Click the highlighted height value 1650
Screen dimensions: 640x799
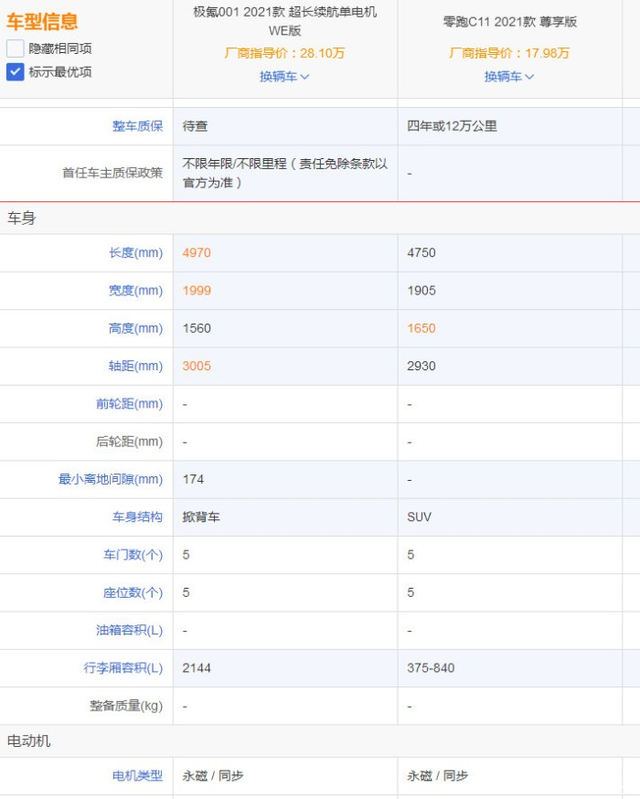[x=421, y=328]
